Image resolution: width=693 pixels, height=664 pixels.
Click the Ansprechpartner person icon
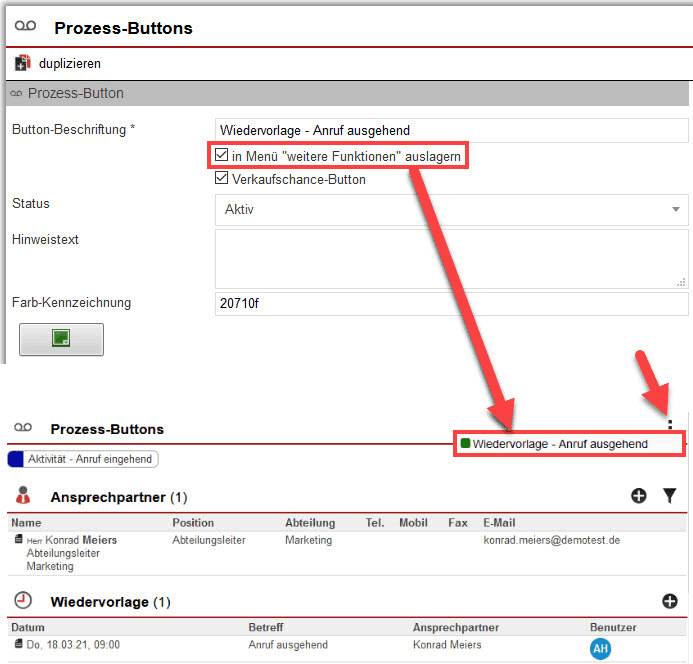tap(25, 496)
